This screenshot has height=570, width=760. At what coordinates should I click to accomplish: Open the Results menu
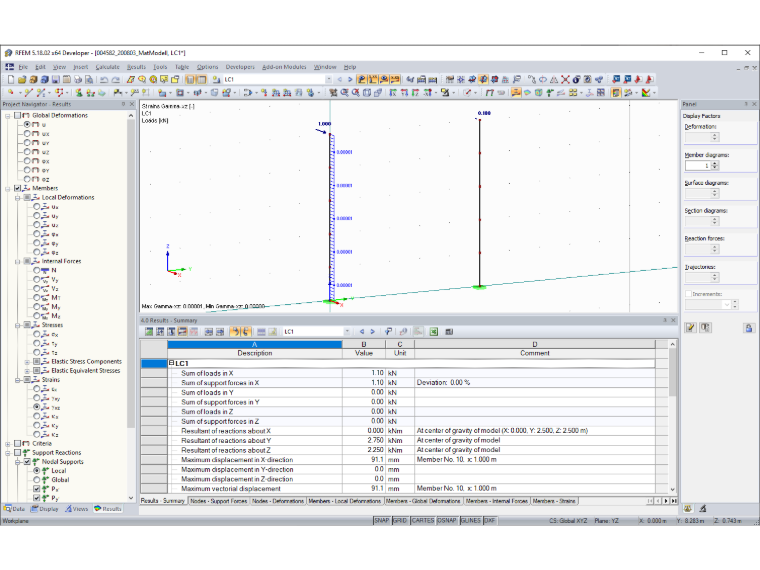point(136,67)
